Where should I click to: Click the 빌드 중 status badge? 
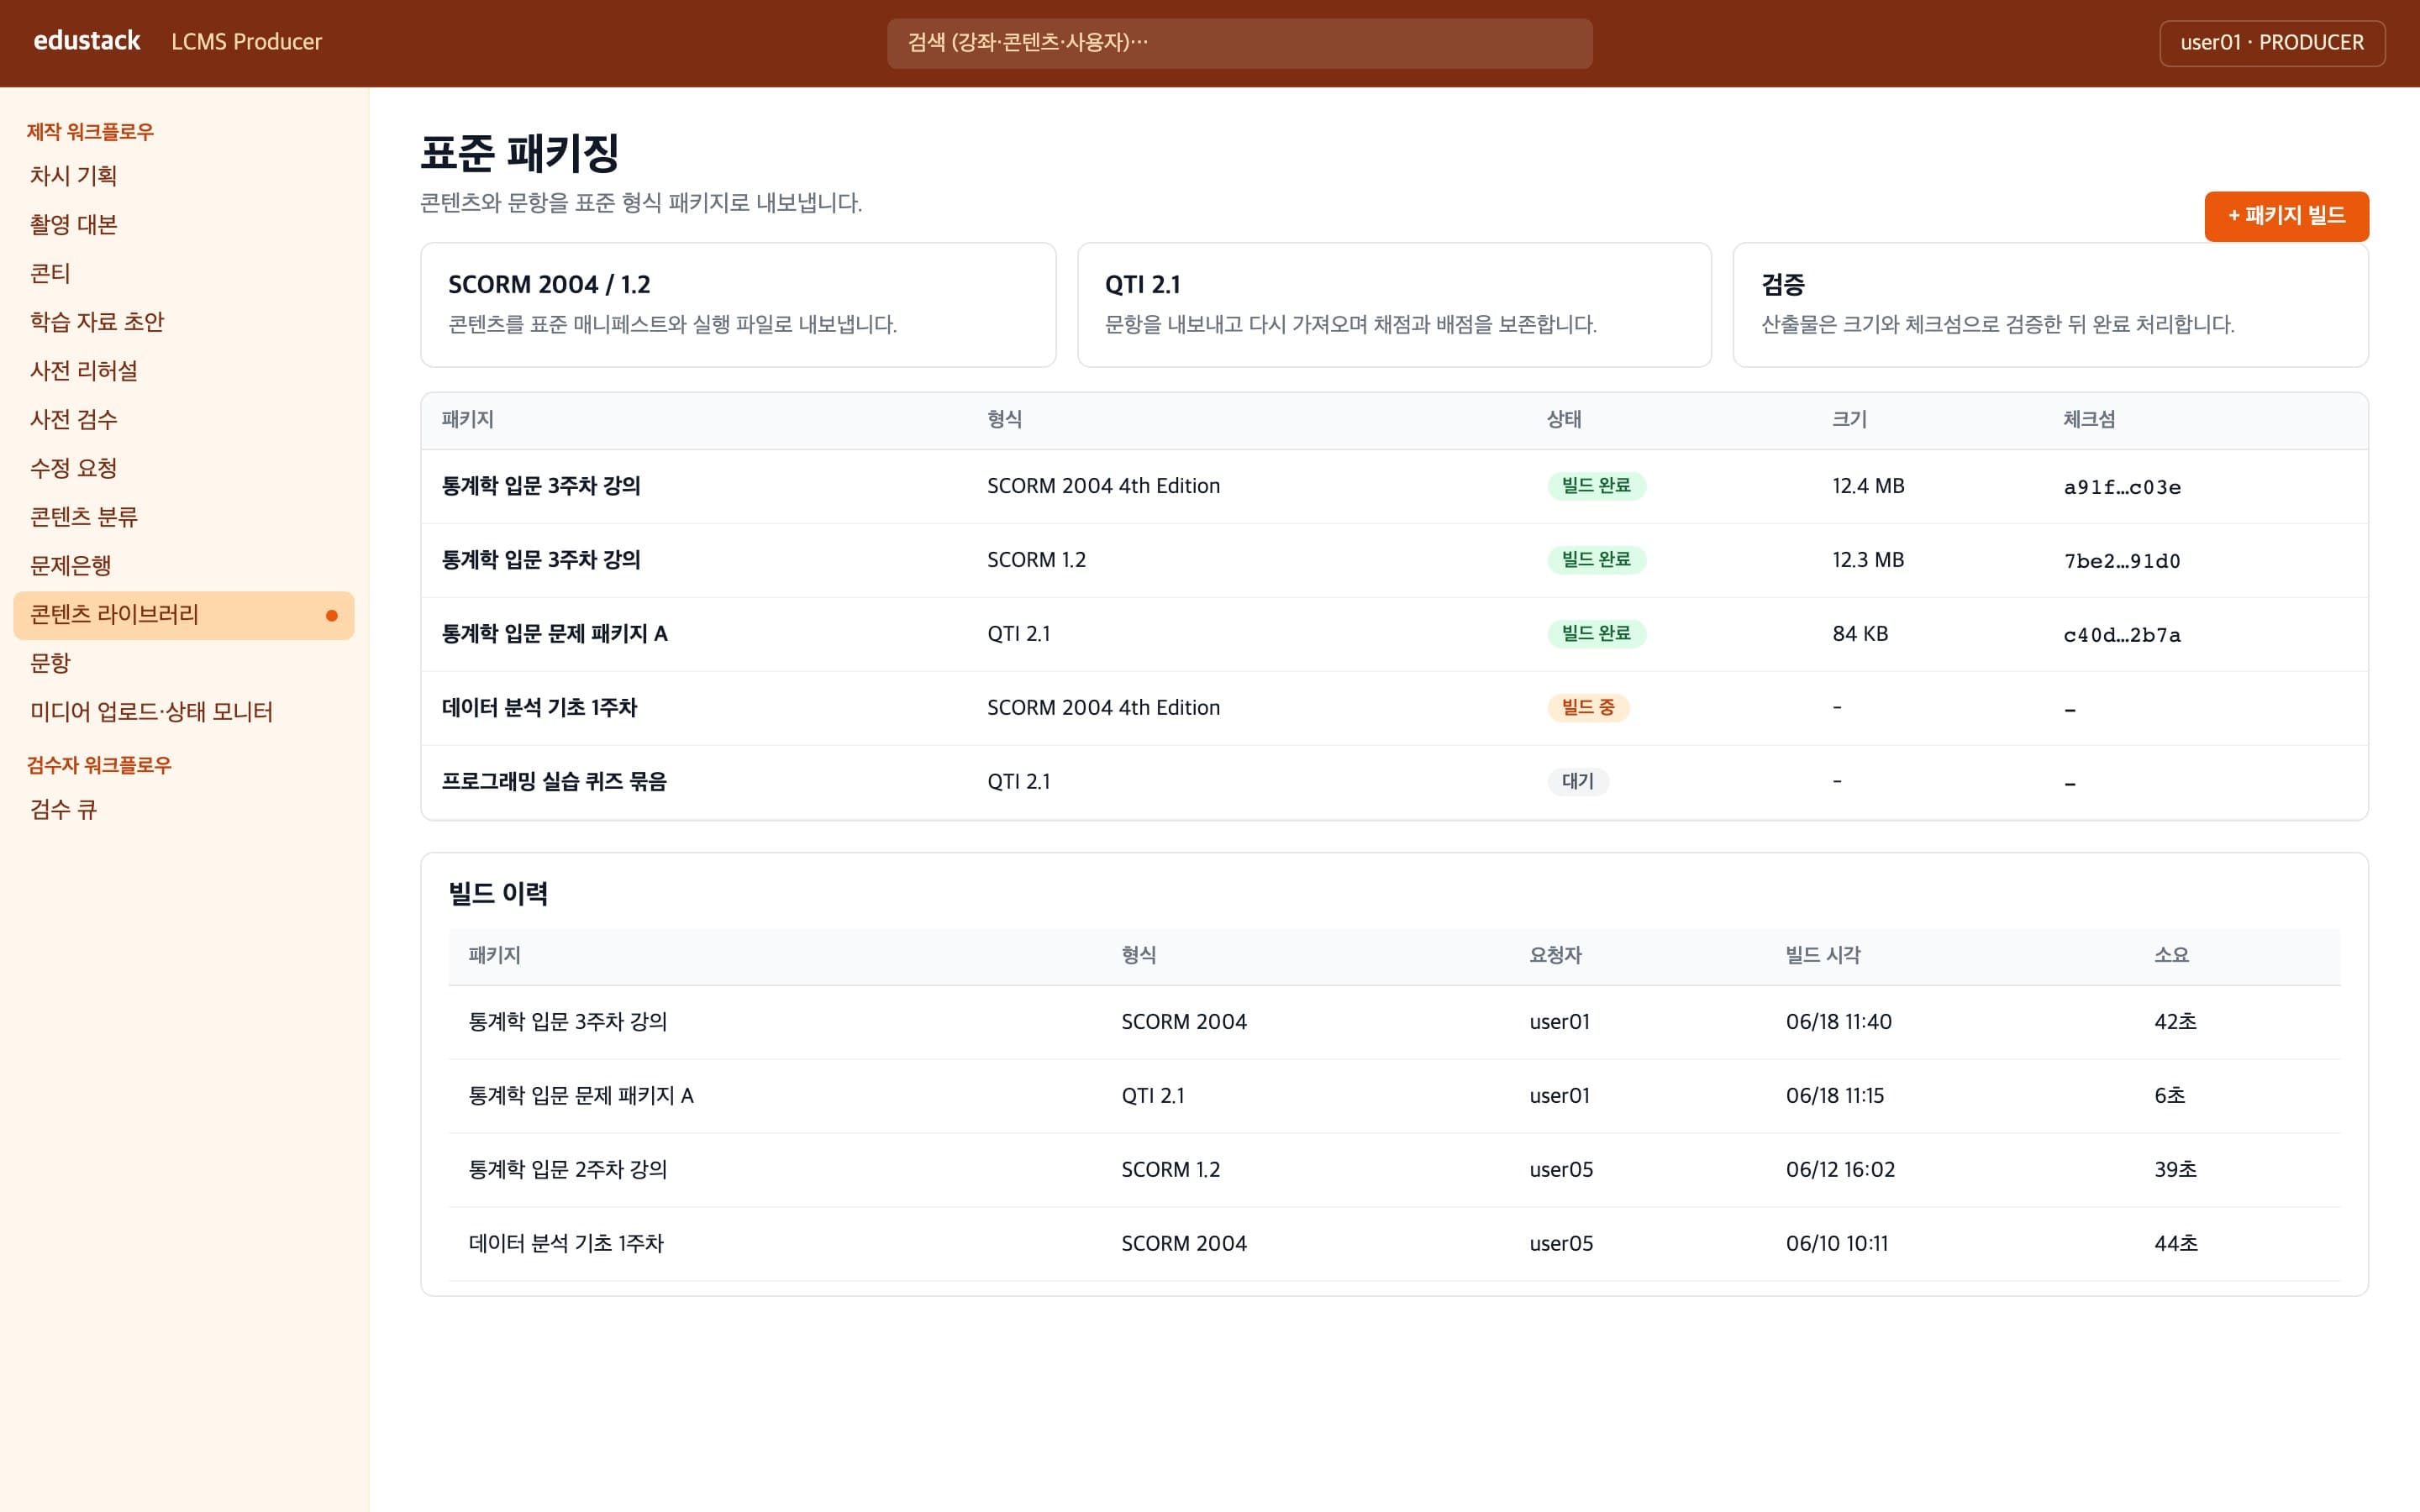tap(1588, 708)
